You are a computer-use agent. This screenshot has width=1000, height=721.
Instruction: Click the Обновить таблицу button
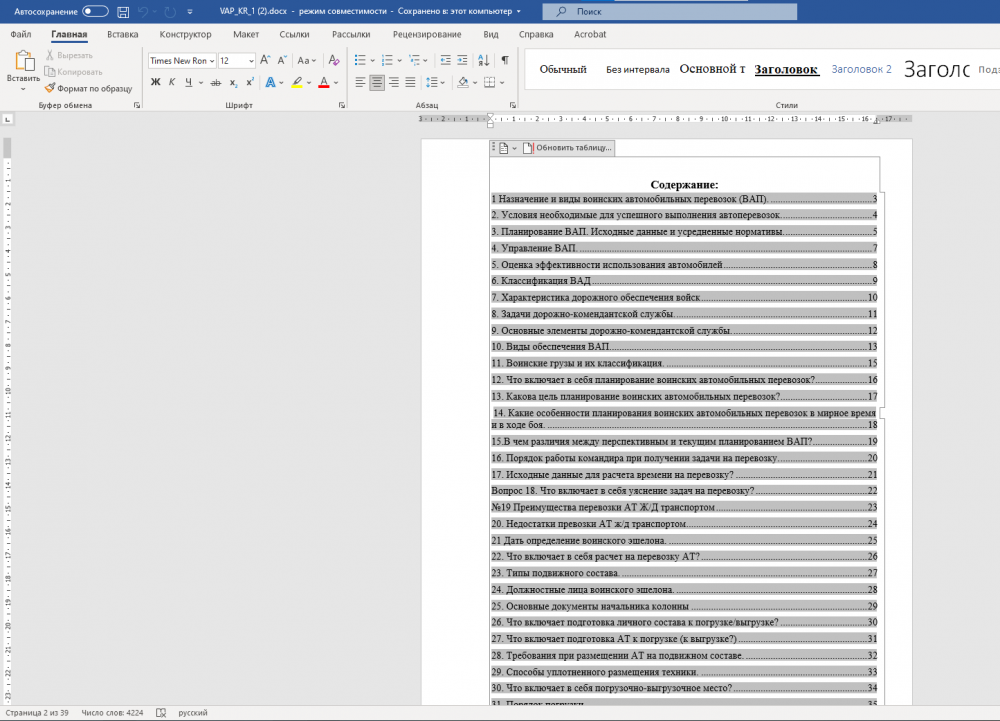(568, 148)
